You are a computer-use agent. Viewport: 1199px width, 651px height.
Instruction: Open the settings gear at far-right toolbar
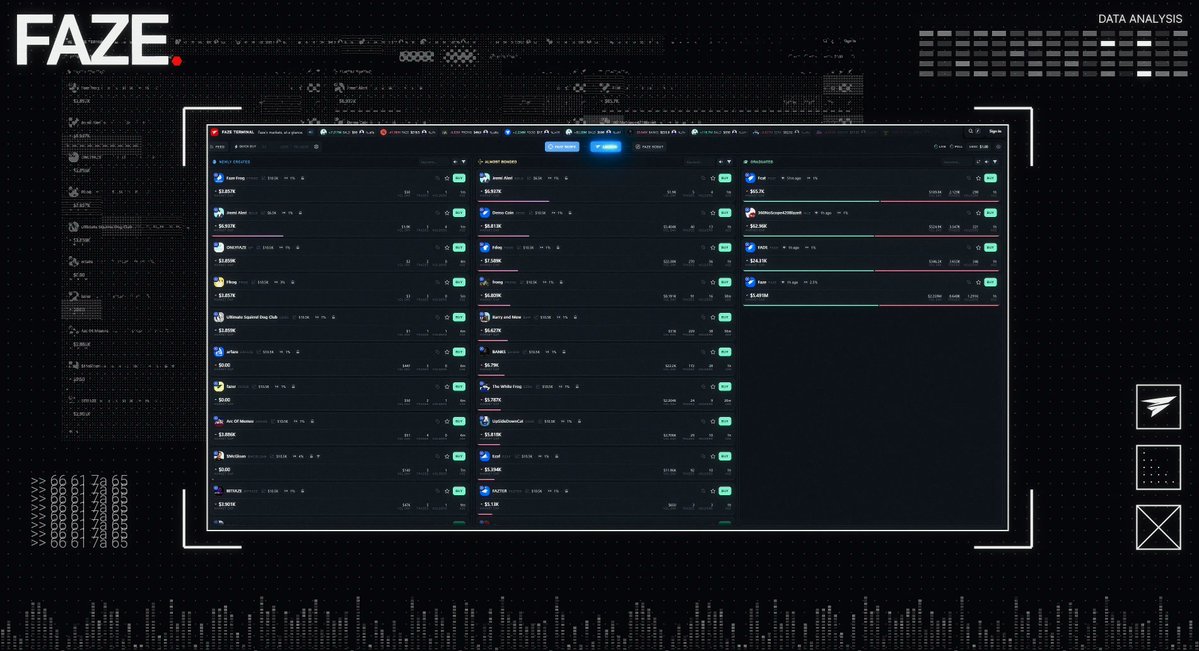point(998,146)
